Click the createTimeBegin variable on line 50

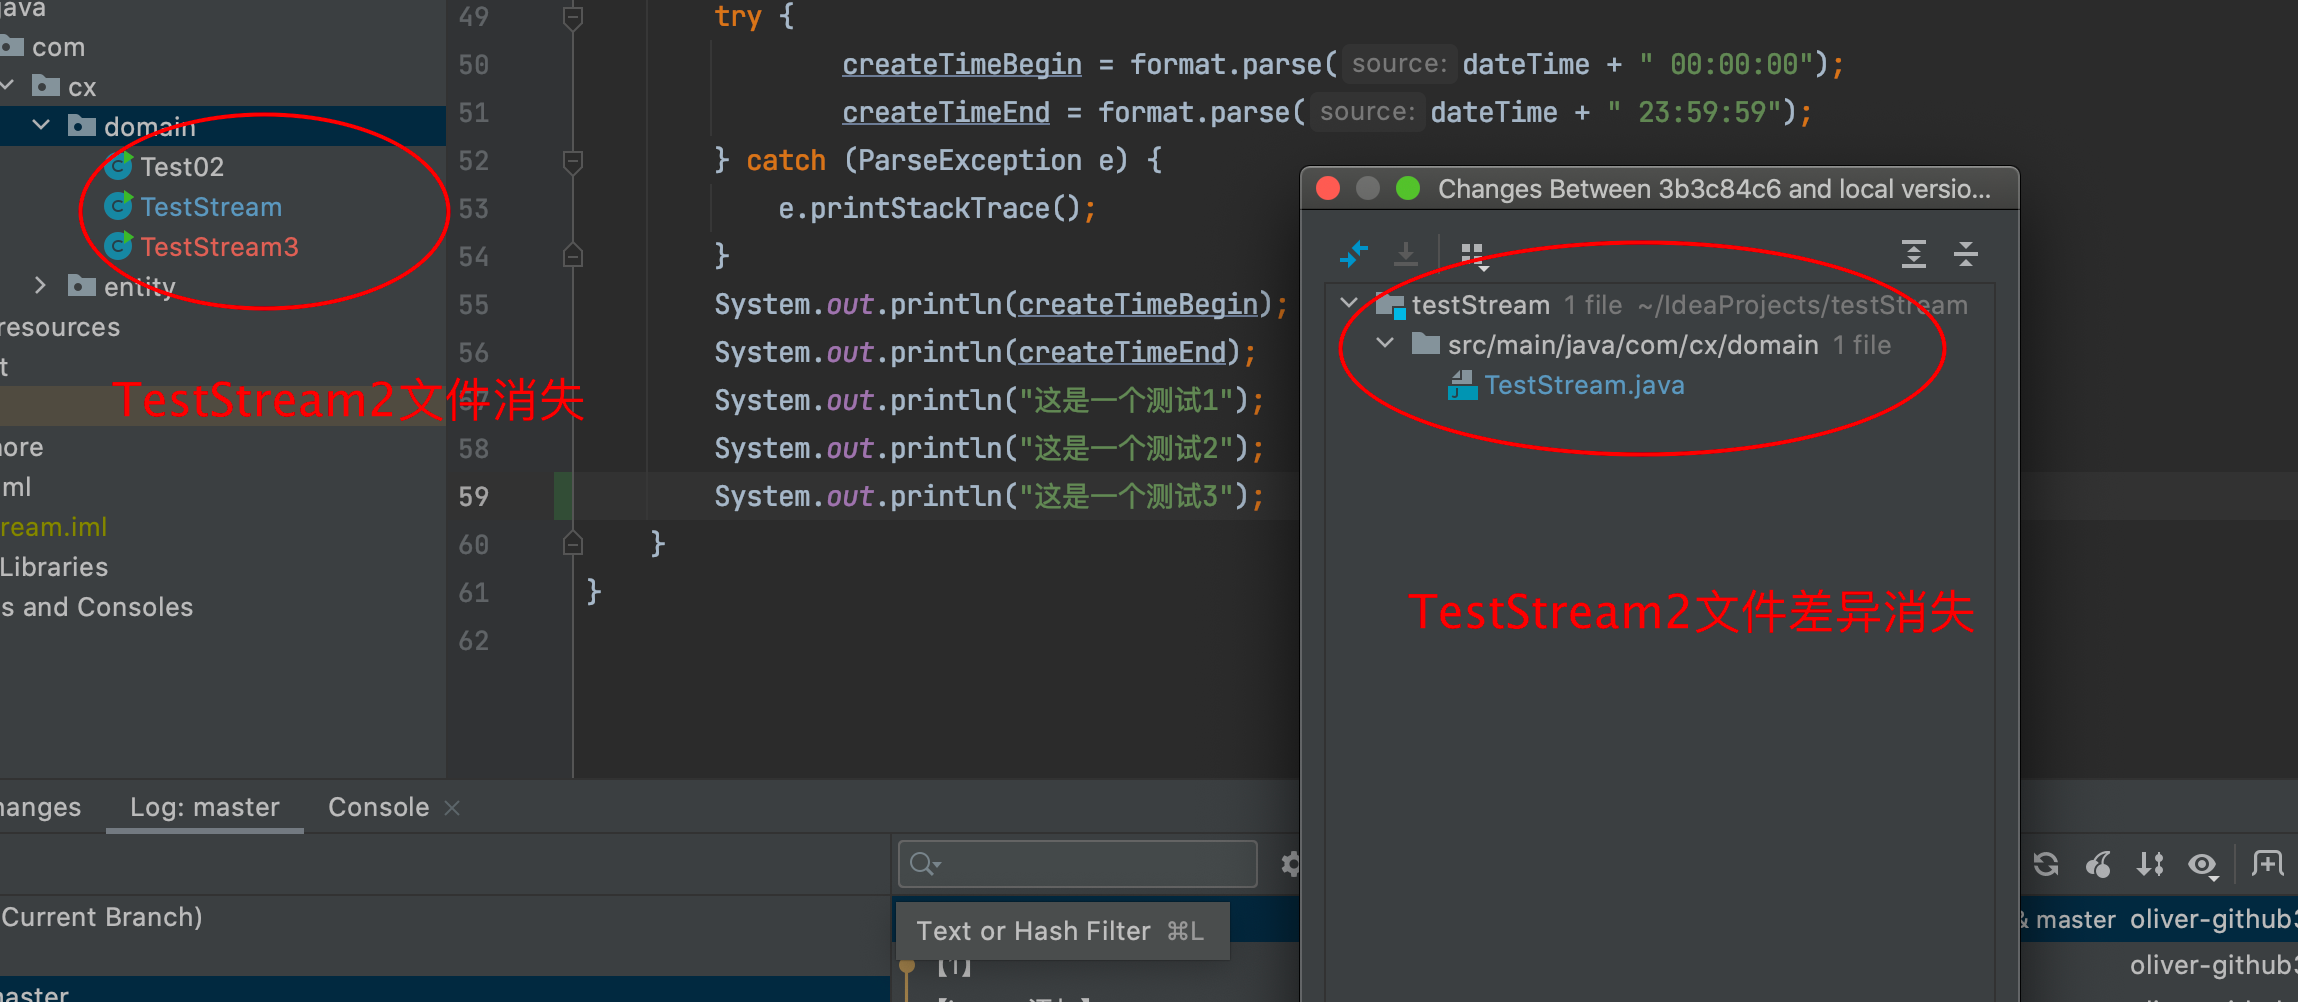coord(961,65)
